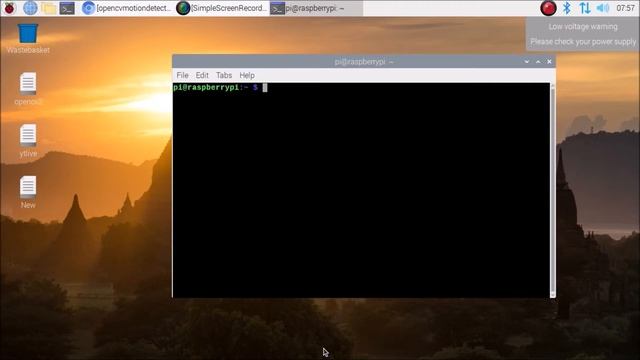The width and height of the screenshot is (640, 360).
Task: Dismiss the Low voltage warning notification
Action: (x=583, y=34)
